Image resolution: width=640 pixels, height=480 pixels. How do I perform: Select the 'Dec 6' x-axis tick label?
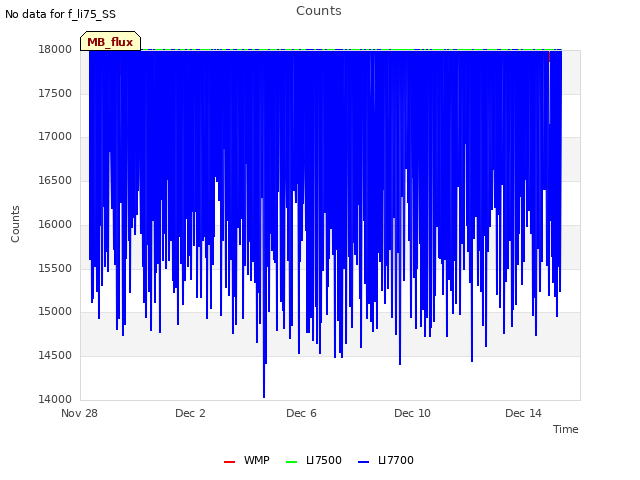[301, 413]
